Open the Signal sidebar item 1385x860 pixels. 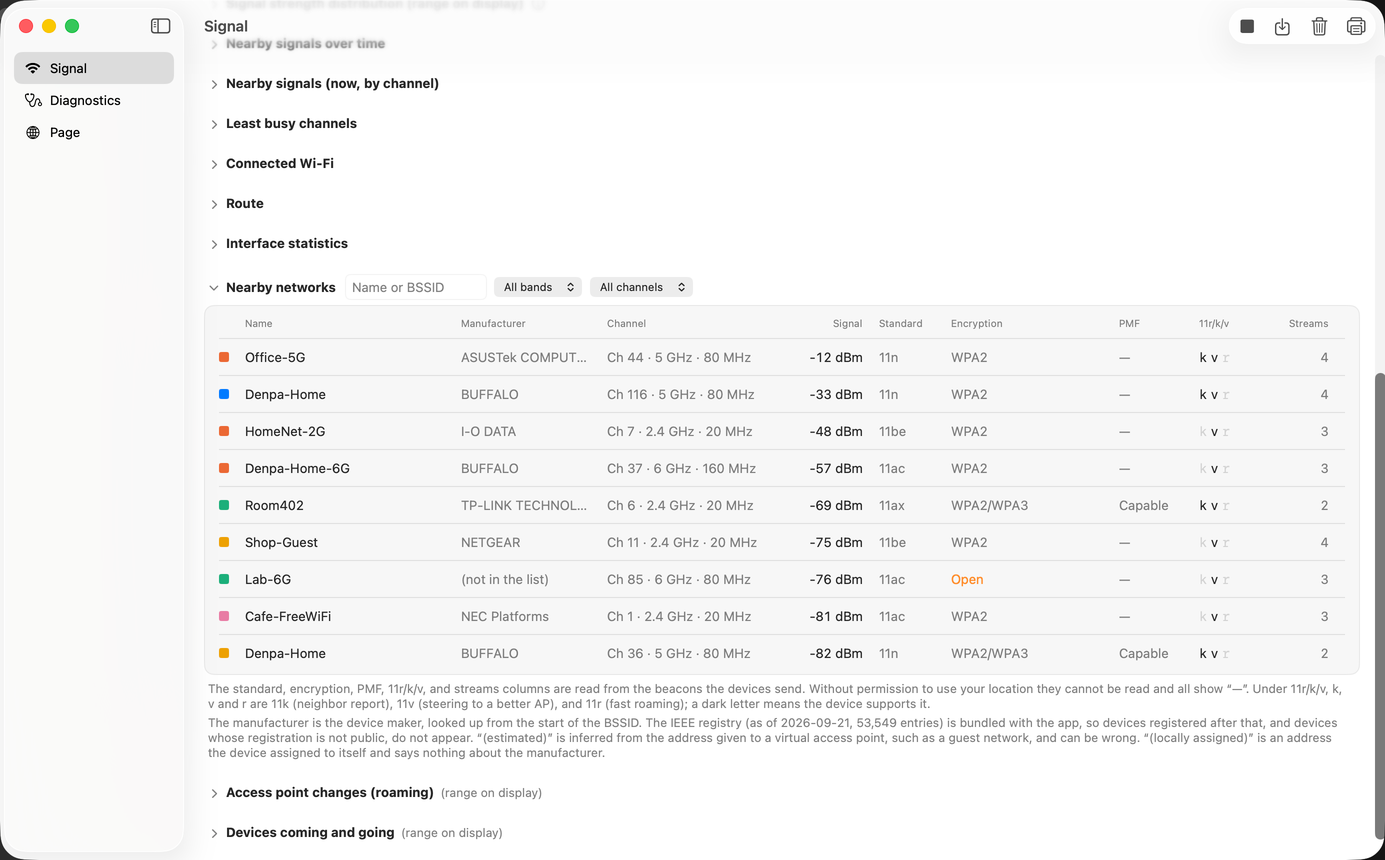(94, 68)
